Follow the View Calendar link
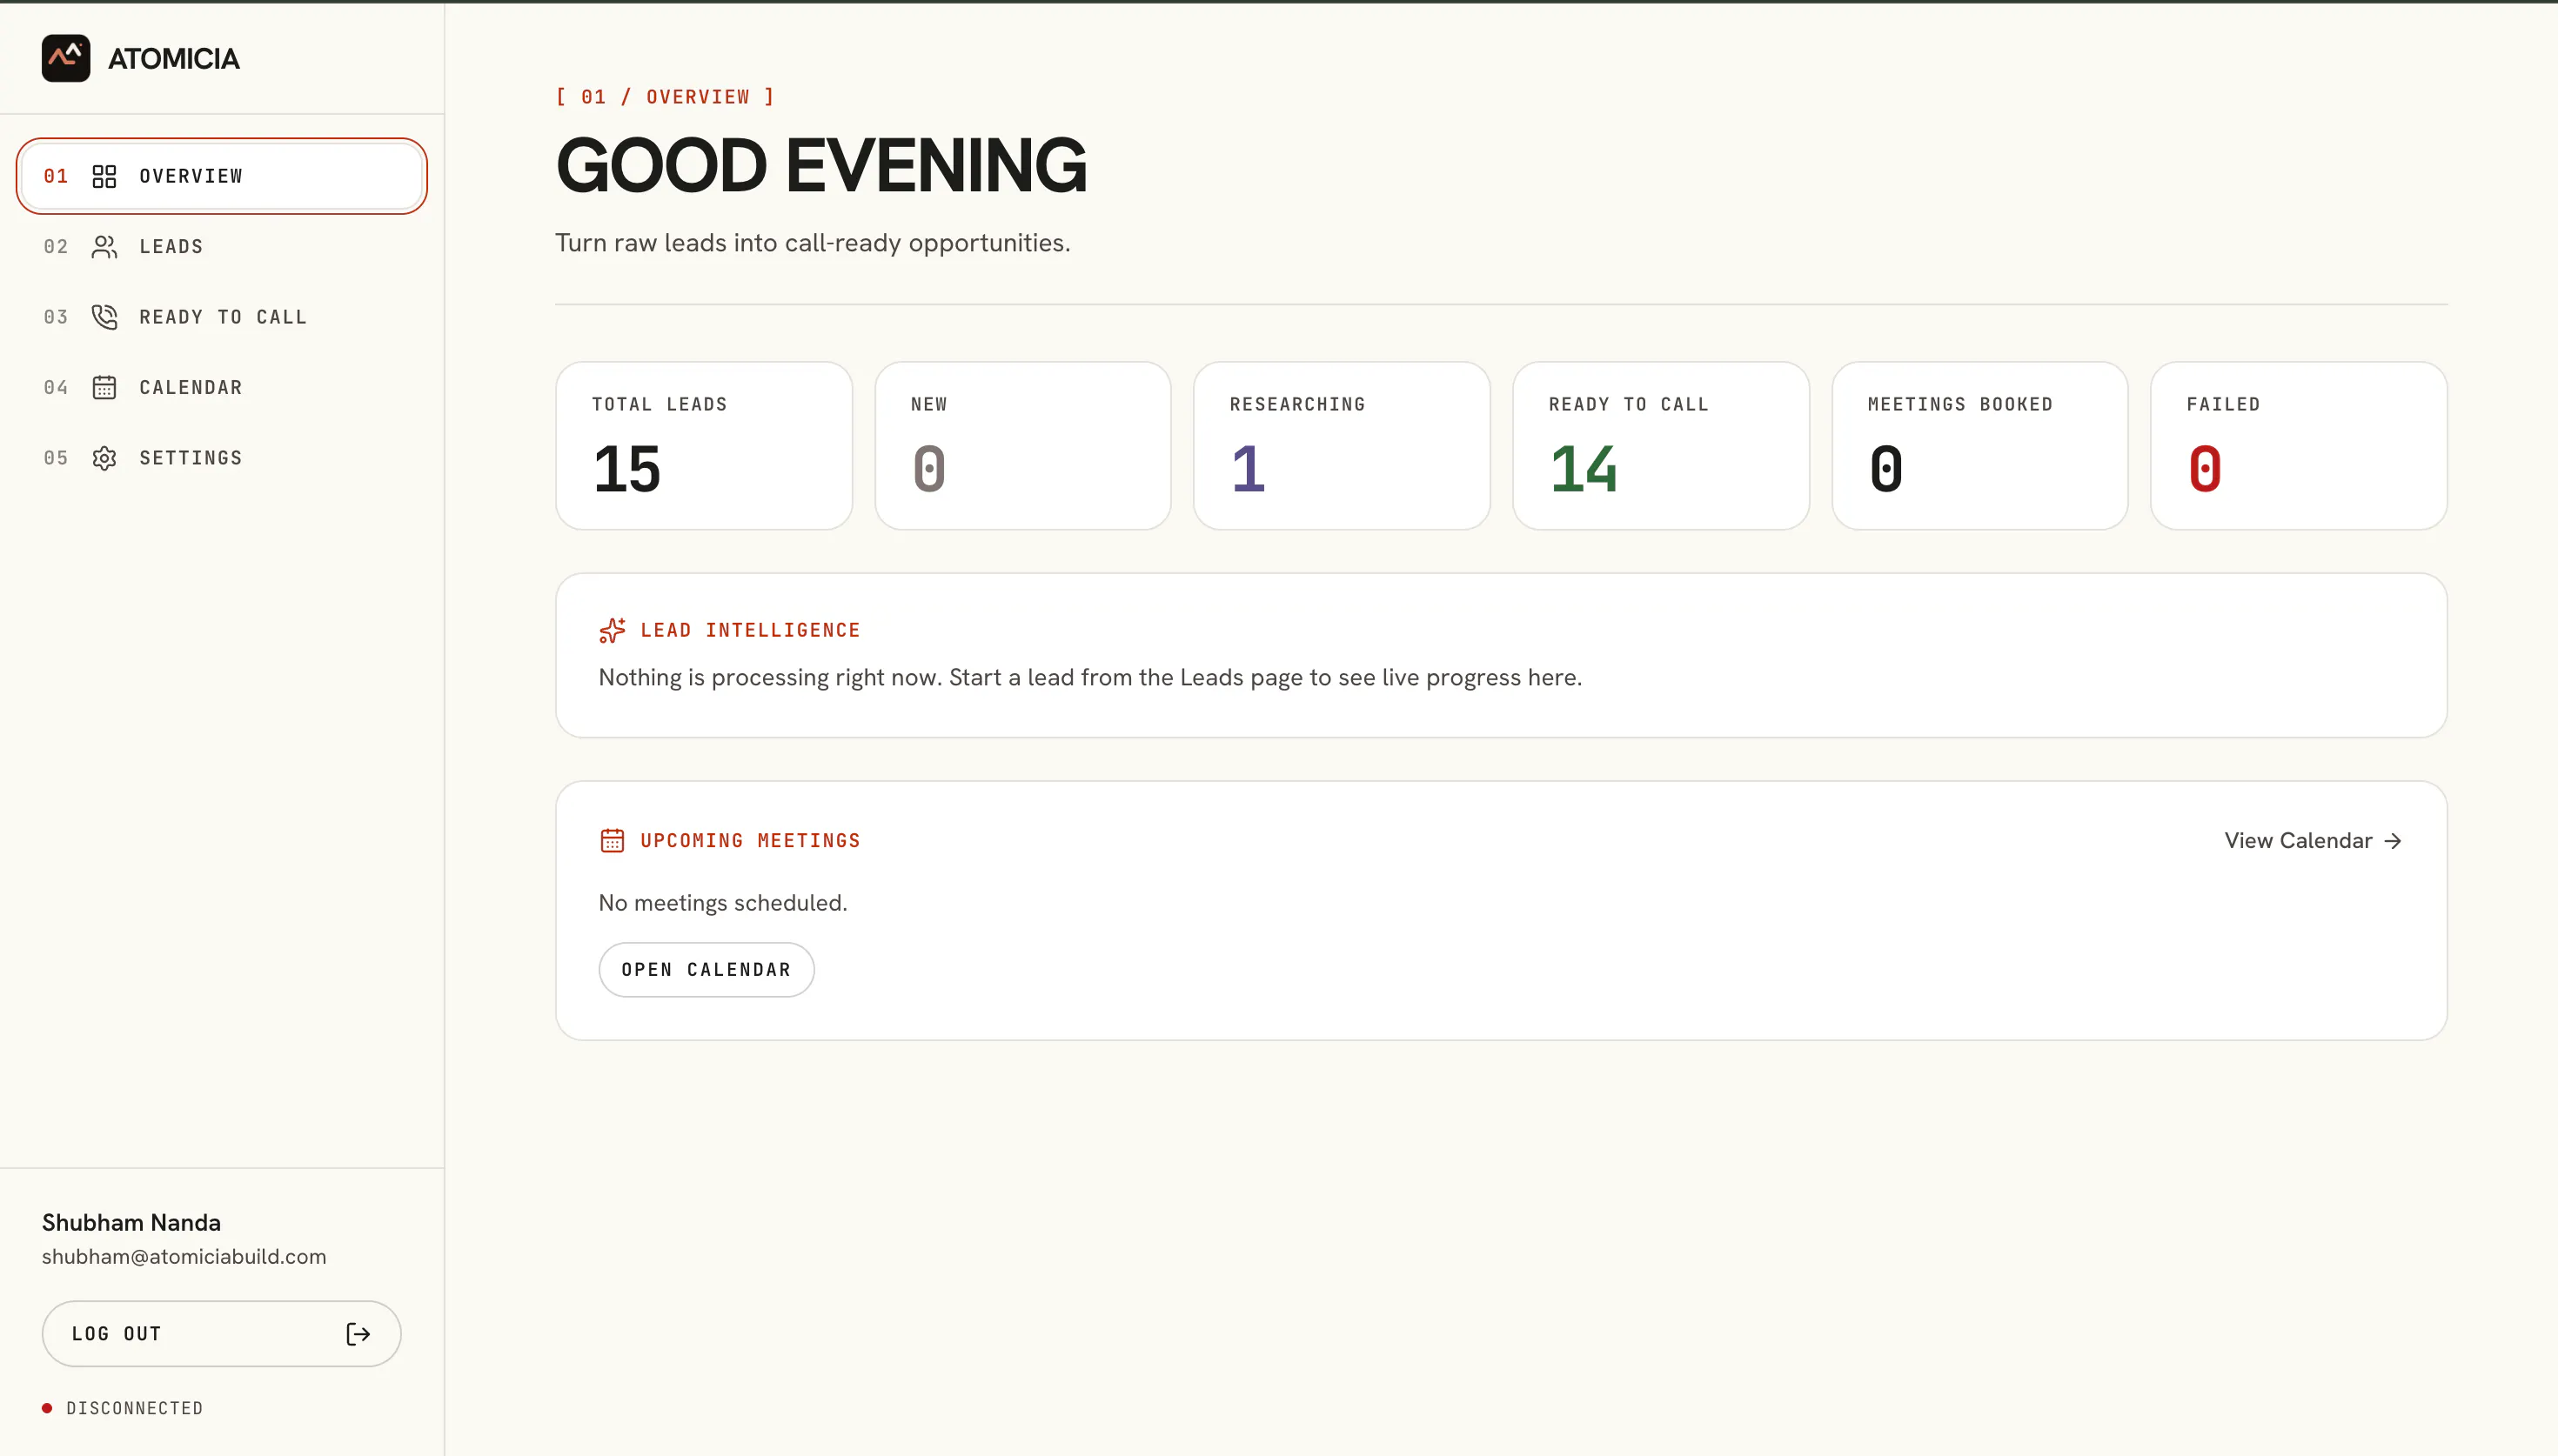2558x1456 pixels. (x=2313, y=841)
